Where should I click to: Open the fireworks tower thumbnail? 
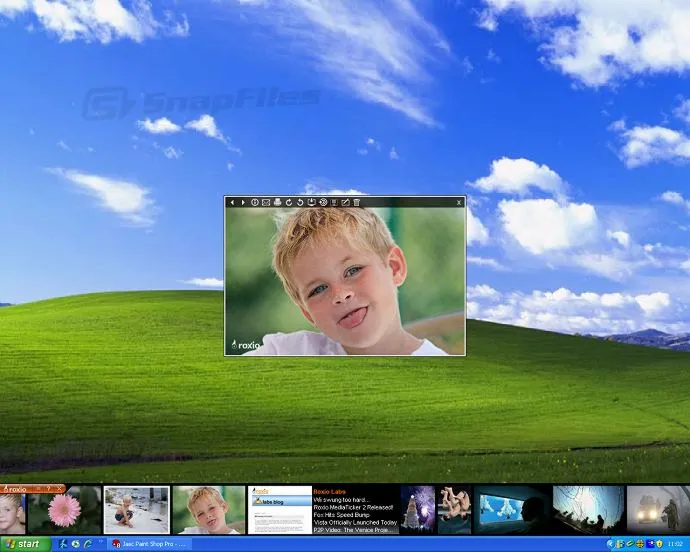point(418,510)
